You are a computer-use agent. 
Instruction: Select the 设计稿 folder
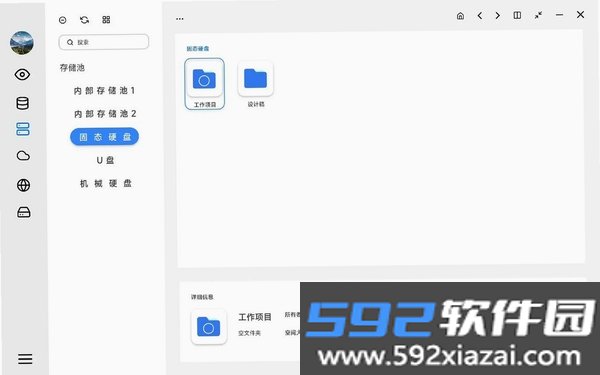[x=256, y=84]
